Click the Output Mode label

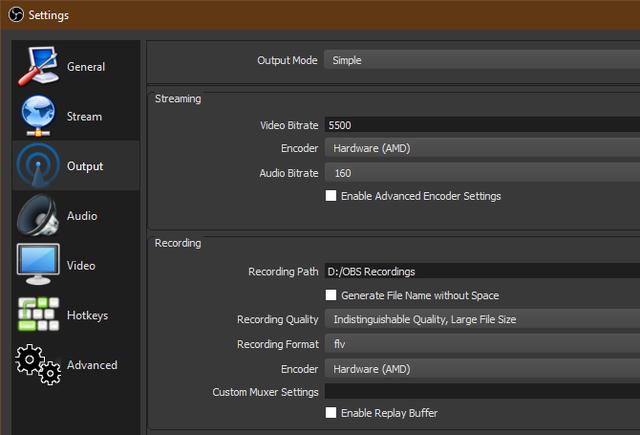pos(287,60)
